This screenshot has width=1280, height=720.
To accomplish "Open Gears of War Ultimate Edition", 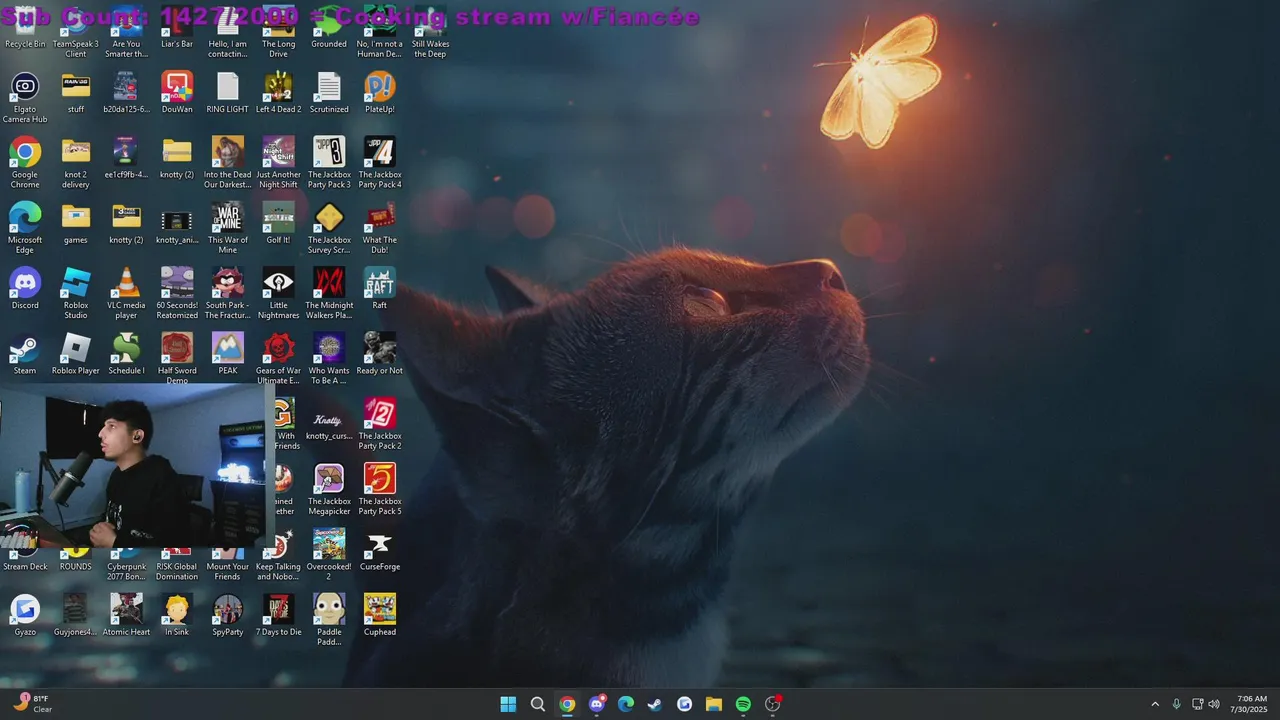I will point(278,358).
